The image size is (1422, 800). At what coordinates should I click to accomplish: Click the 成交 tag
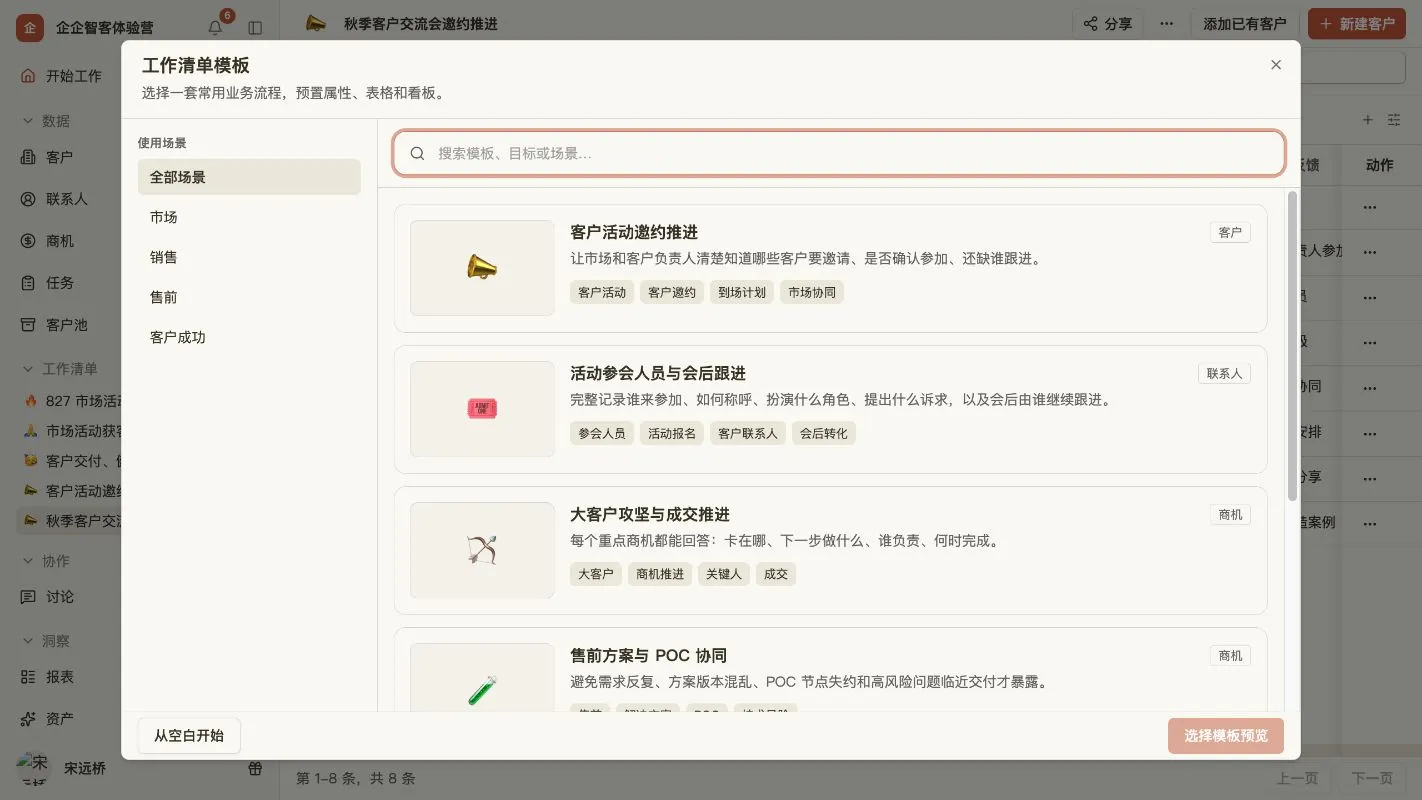(x=776, y=574)
